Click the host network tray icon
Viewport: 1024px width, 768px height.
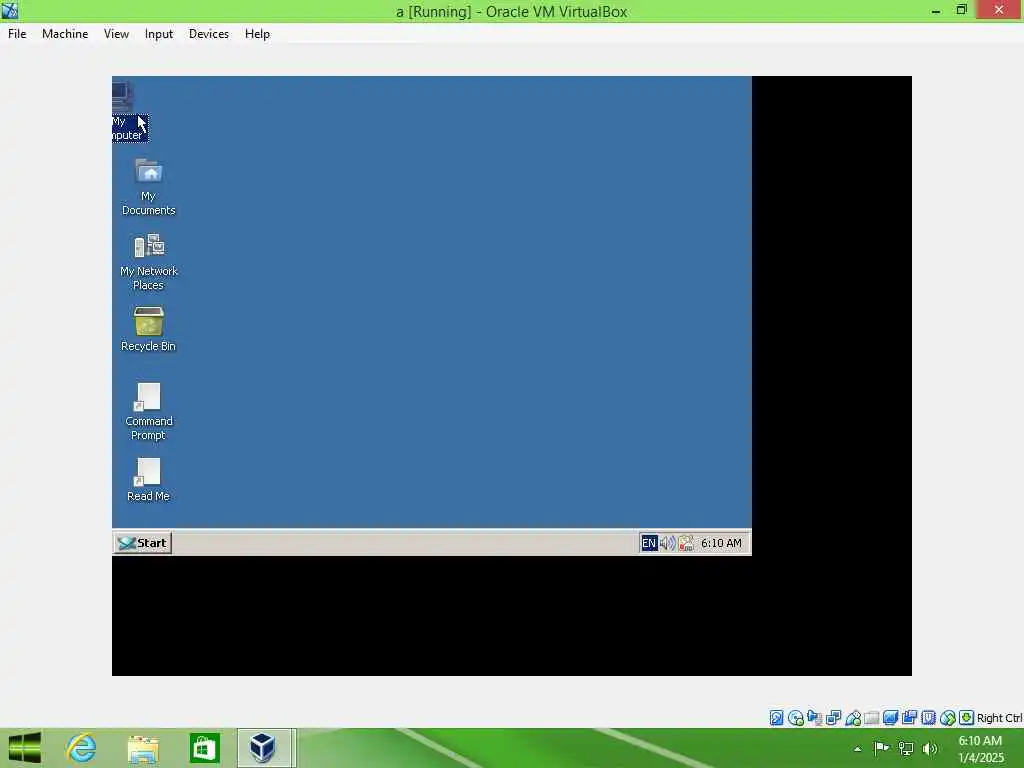click(x=906, y=748)
